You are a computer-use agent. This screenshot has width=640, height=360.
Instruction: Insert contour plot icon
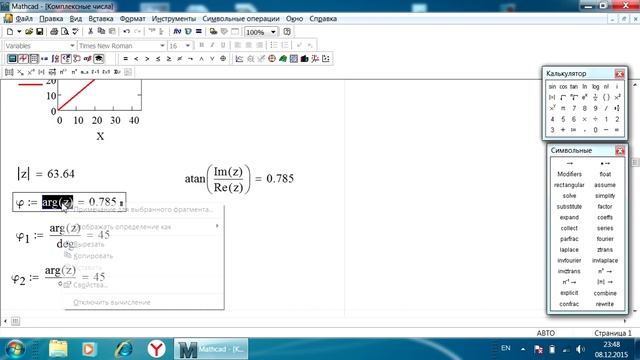coord(294,59)
